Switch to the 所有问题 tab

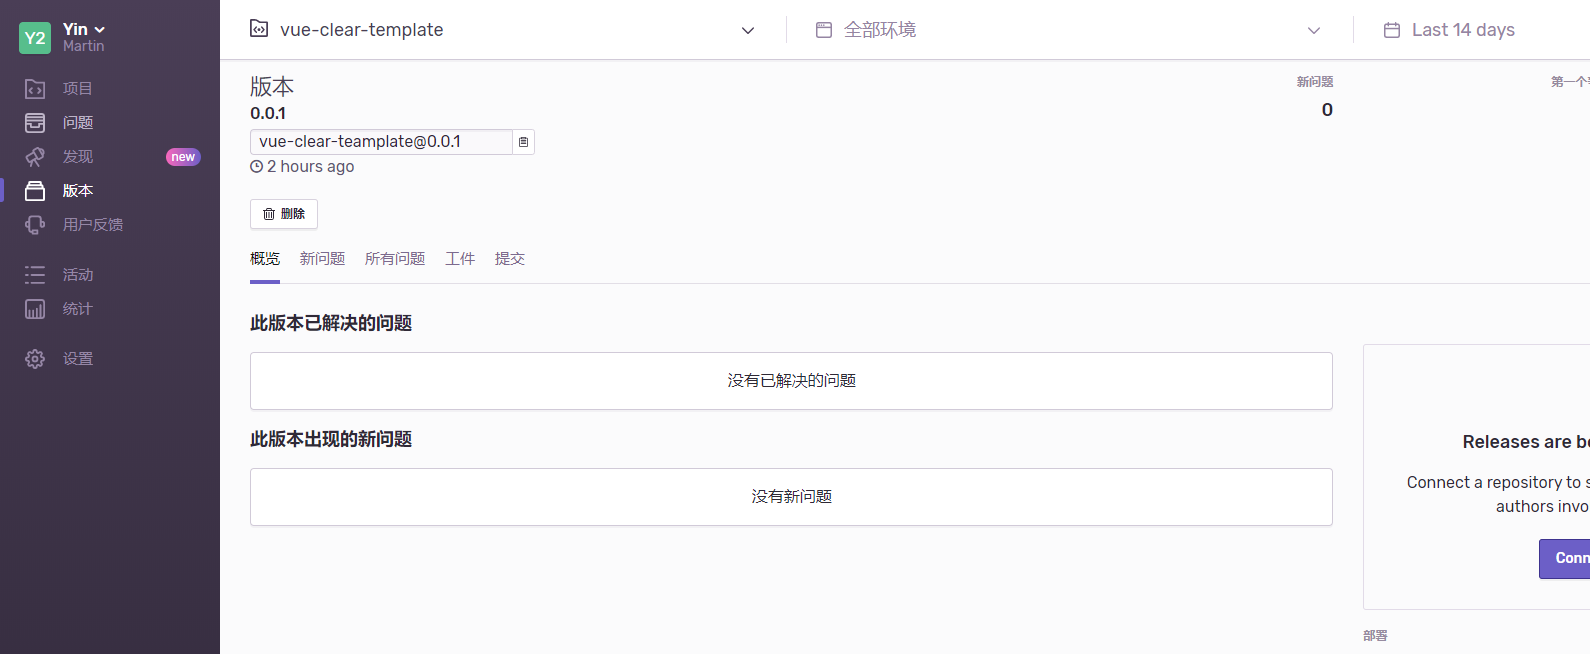[x=395, y=259]
